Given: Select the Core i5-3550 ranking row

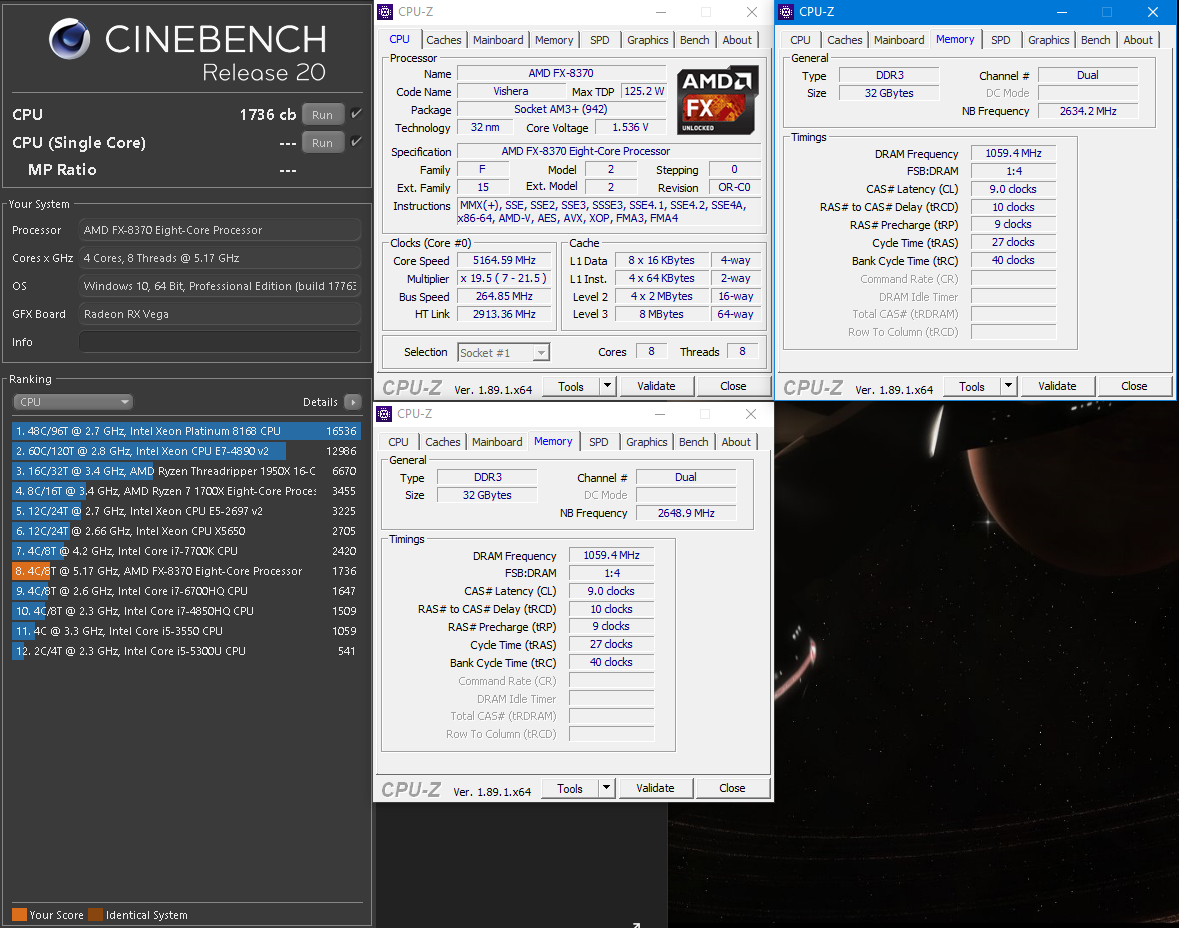Looking at the screenshot, I should coord(186,631).
